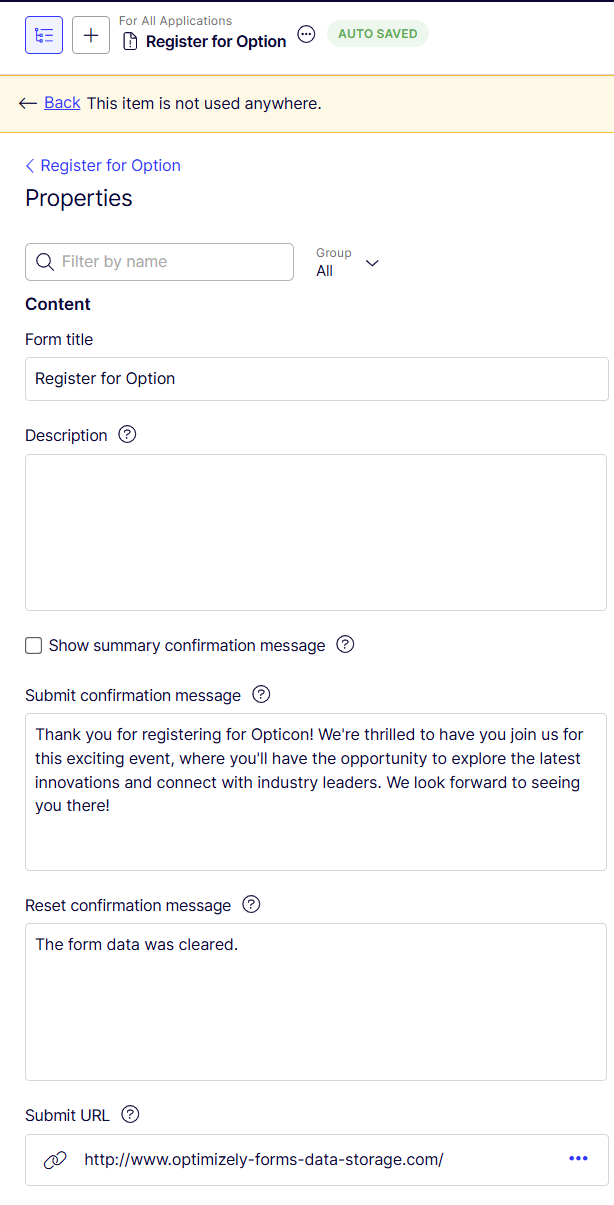Image resolution: width=614 pixels, height=1205 pixels.
Task: Click the Submit URL help icon
Action: click(x=130, y=1114)
